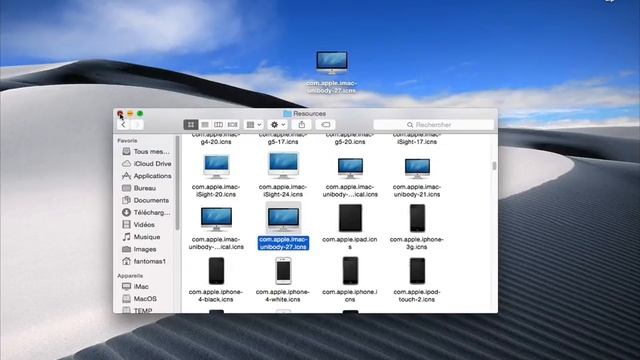Select desktop file com.apple.imac-unibody-27.icns
The height and width of the screenshot is (360, 640).
332,63
